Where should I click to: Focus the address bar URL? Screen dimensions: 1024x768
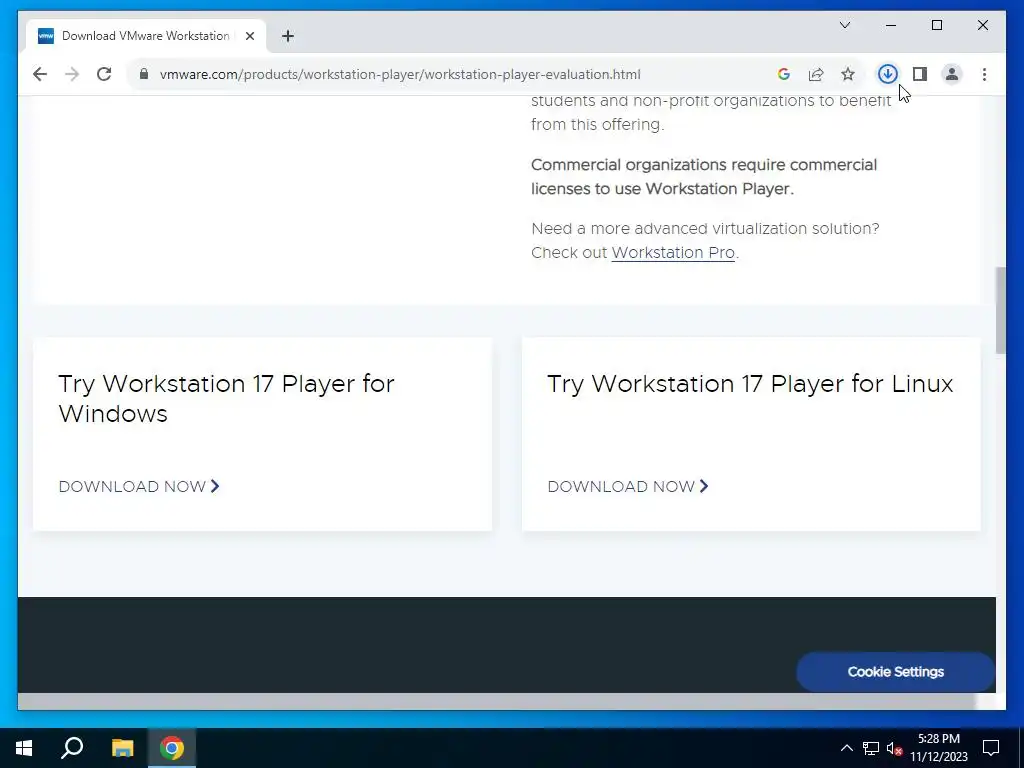point(400,74)
